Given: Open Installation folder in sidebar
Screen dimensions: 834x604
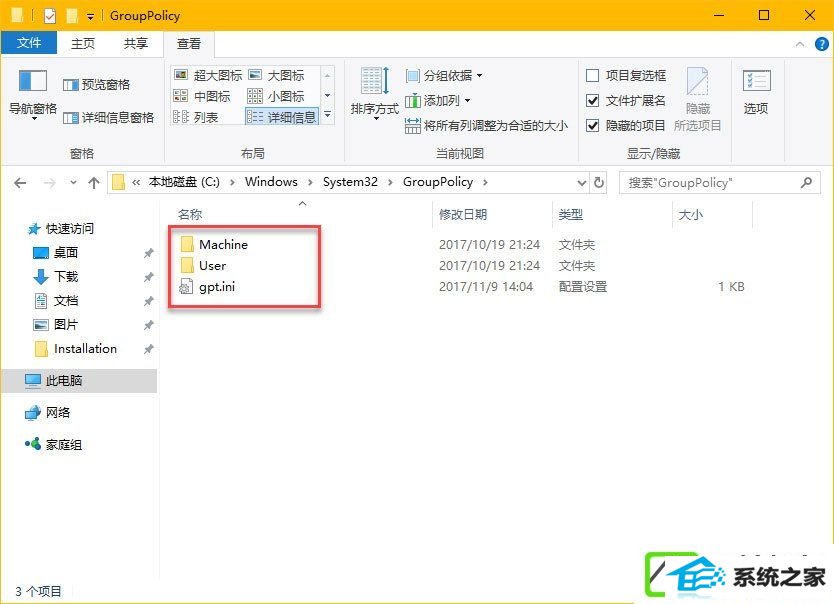Looking at the screenshot, I should coord(76,349).
